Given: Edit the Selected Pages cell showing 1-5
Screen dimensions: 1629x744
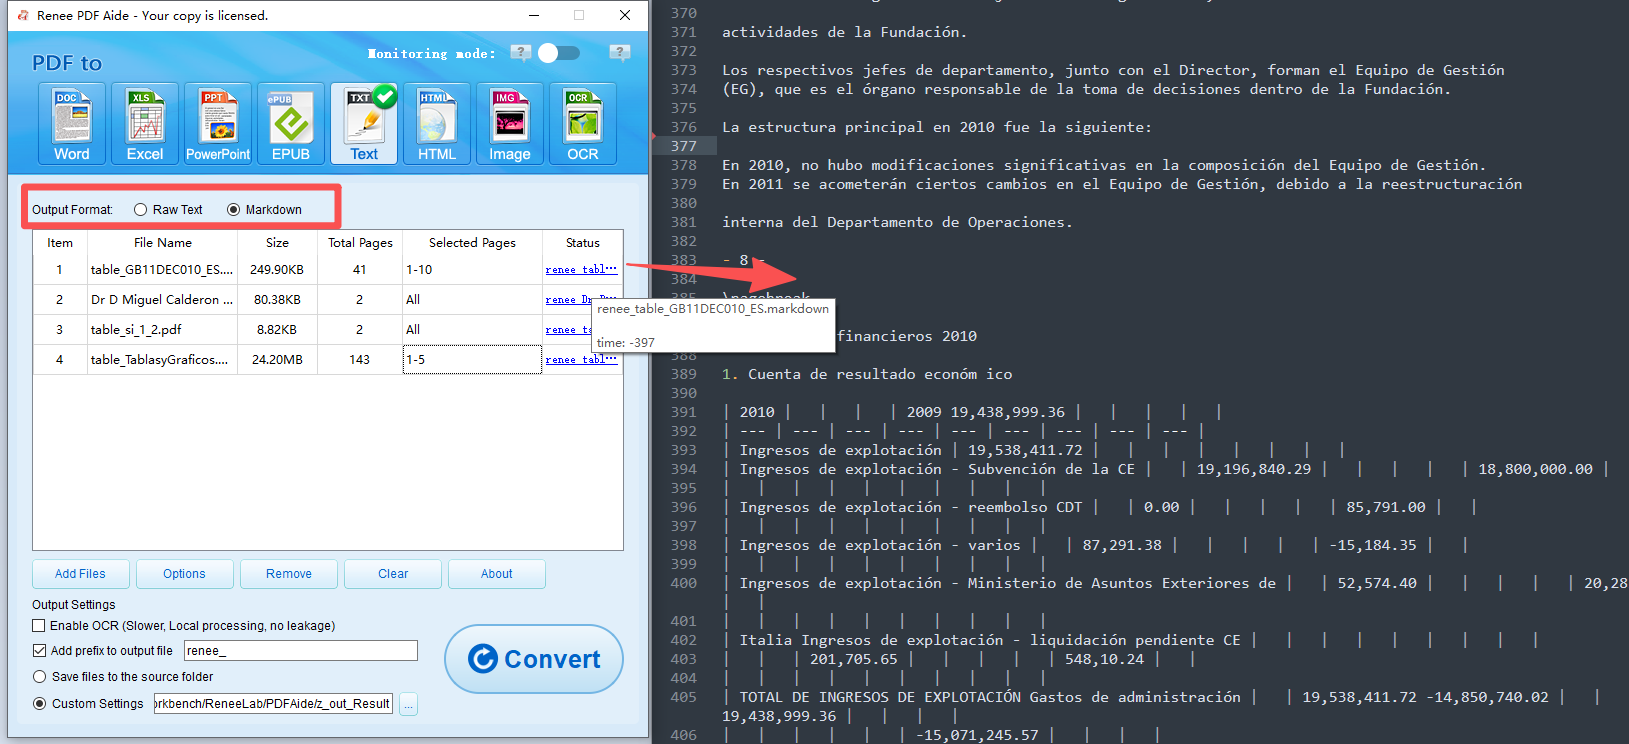Looking at the screenshot, I should coord(472,360).
